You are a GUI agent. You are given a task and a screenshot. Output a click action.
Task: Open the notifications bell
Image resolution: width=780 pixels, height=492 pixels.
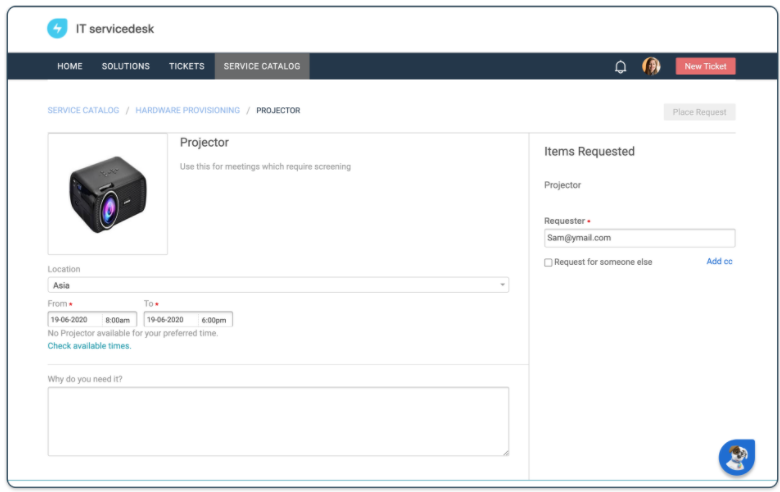point(620,67)
